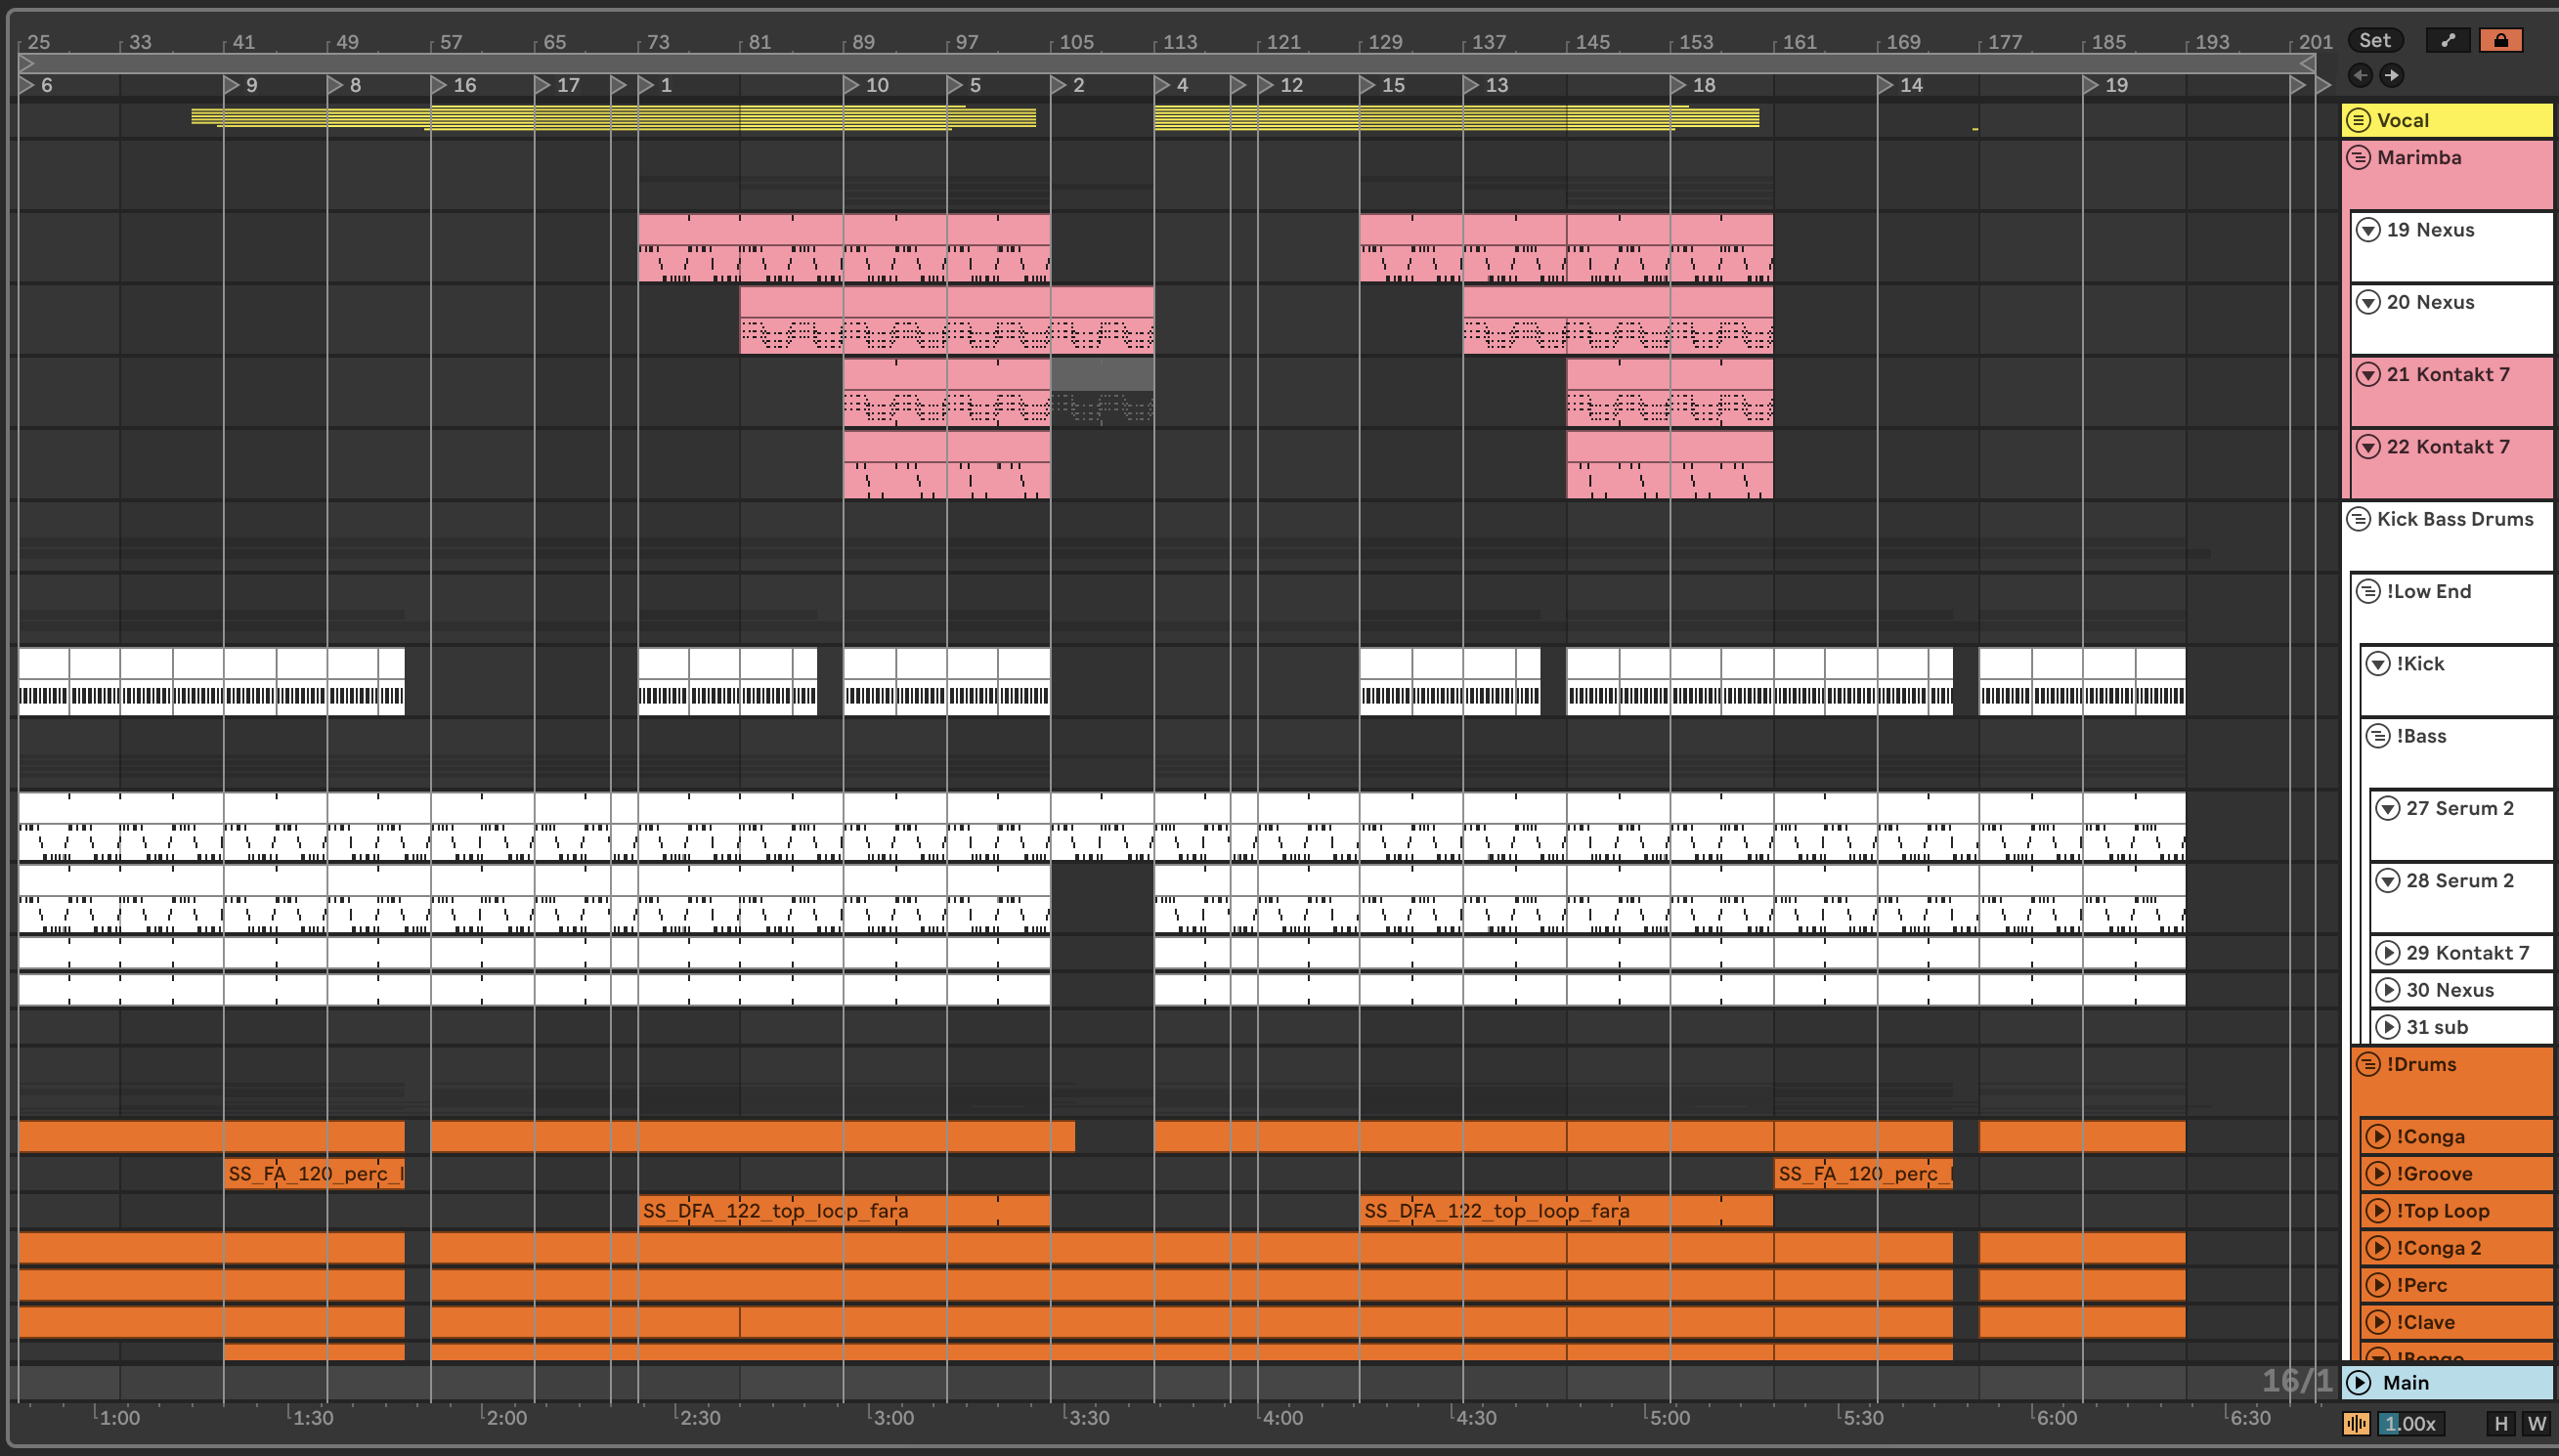Adjust the 1.00x waveform zoom slider
Viewport: 2559px width, 1456px height.
2410,1423
